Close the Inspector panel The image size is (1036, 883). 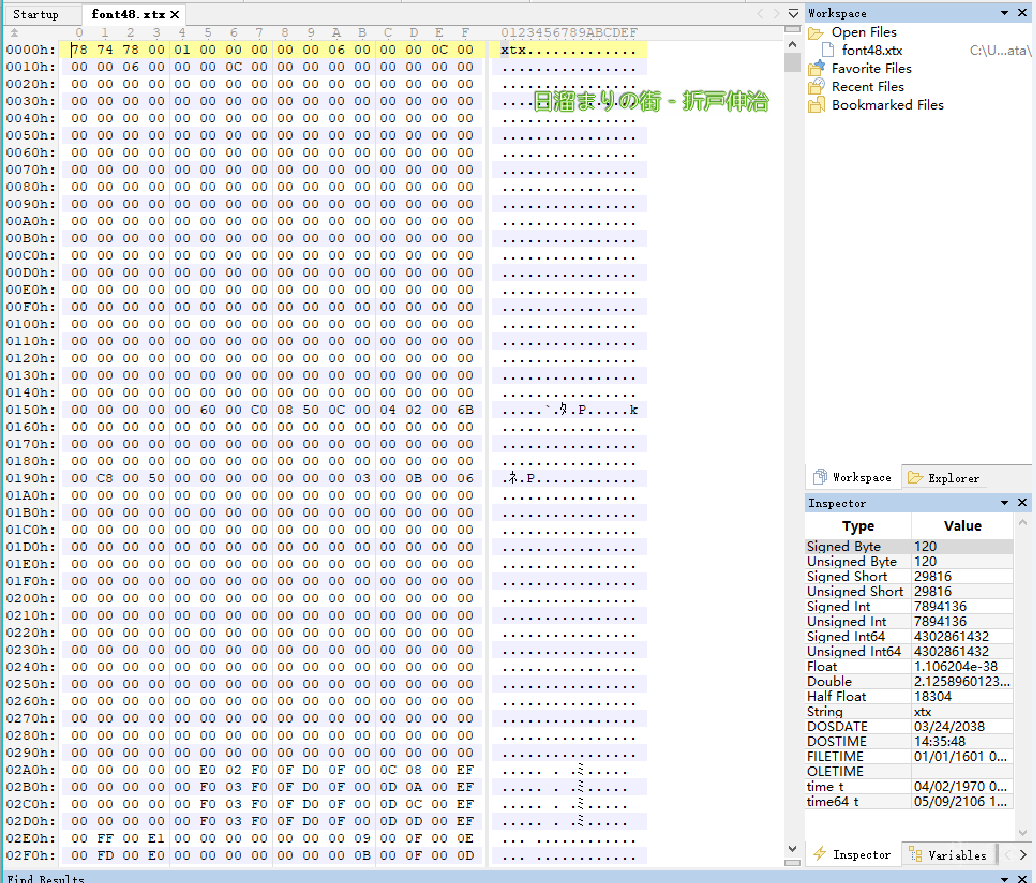pos(1022,503)
